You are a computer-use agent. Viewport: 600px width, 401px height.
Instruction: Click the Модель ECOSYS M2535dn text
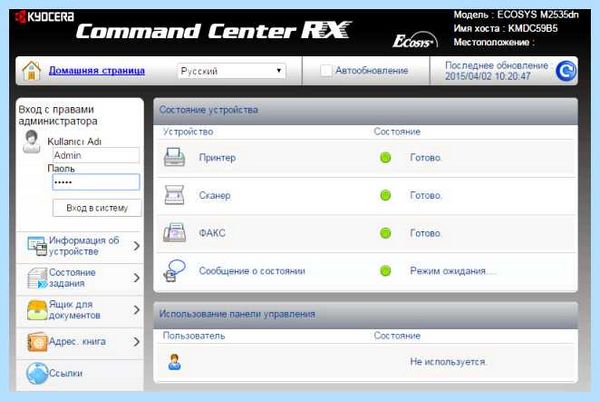516,15
